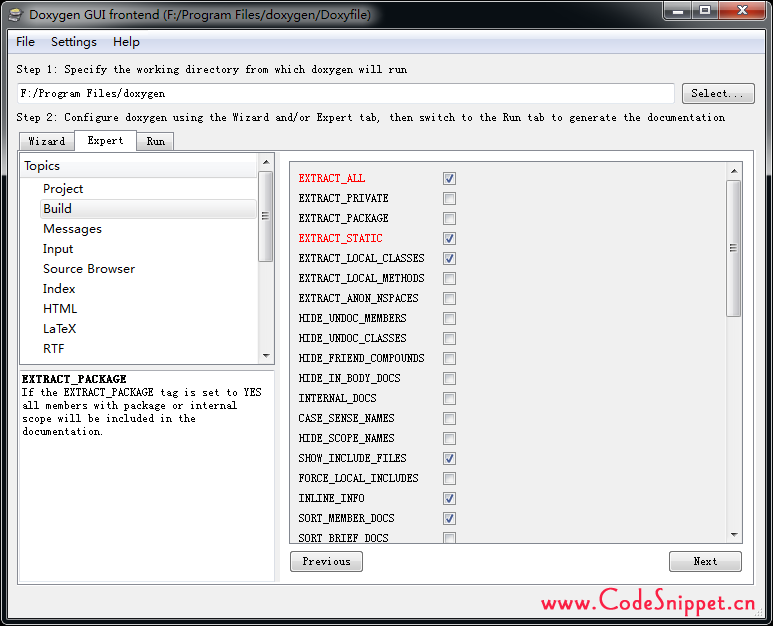Enable HIDE_SCOPE_NAMES checkbox

(x=449, y=438)
